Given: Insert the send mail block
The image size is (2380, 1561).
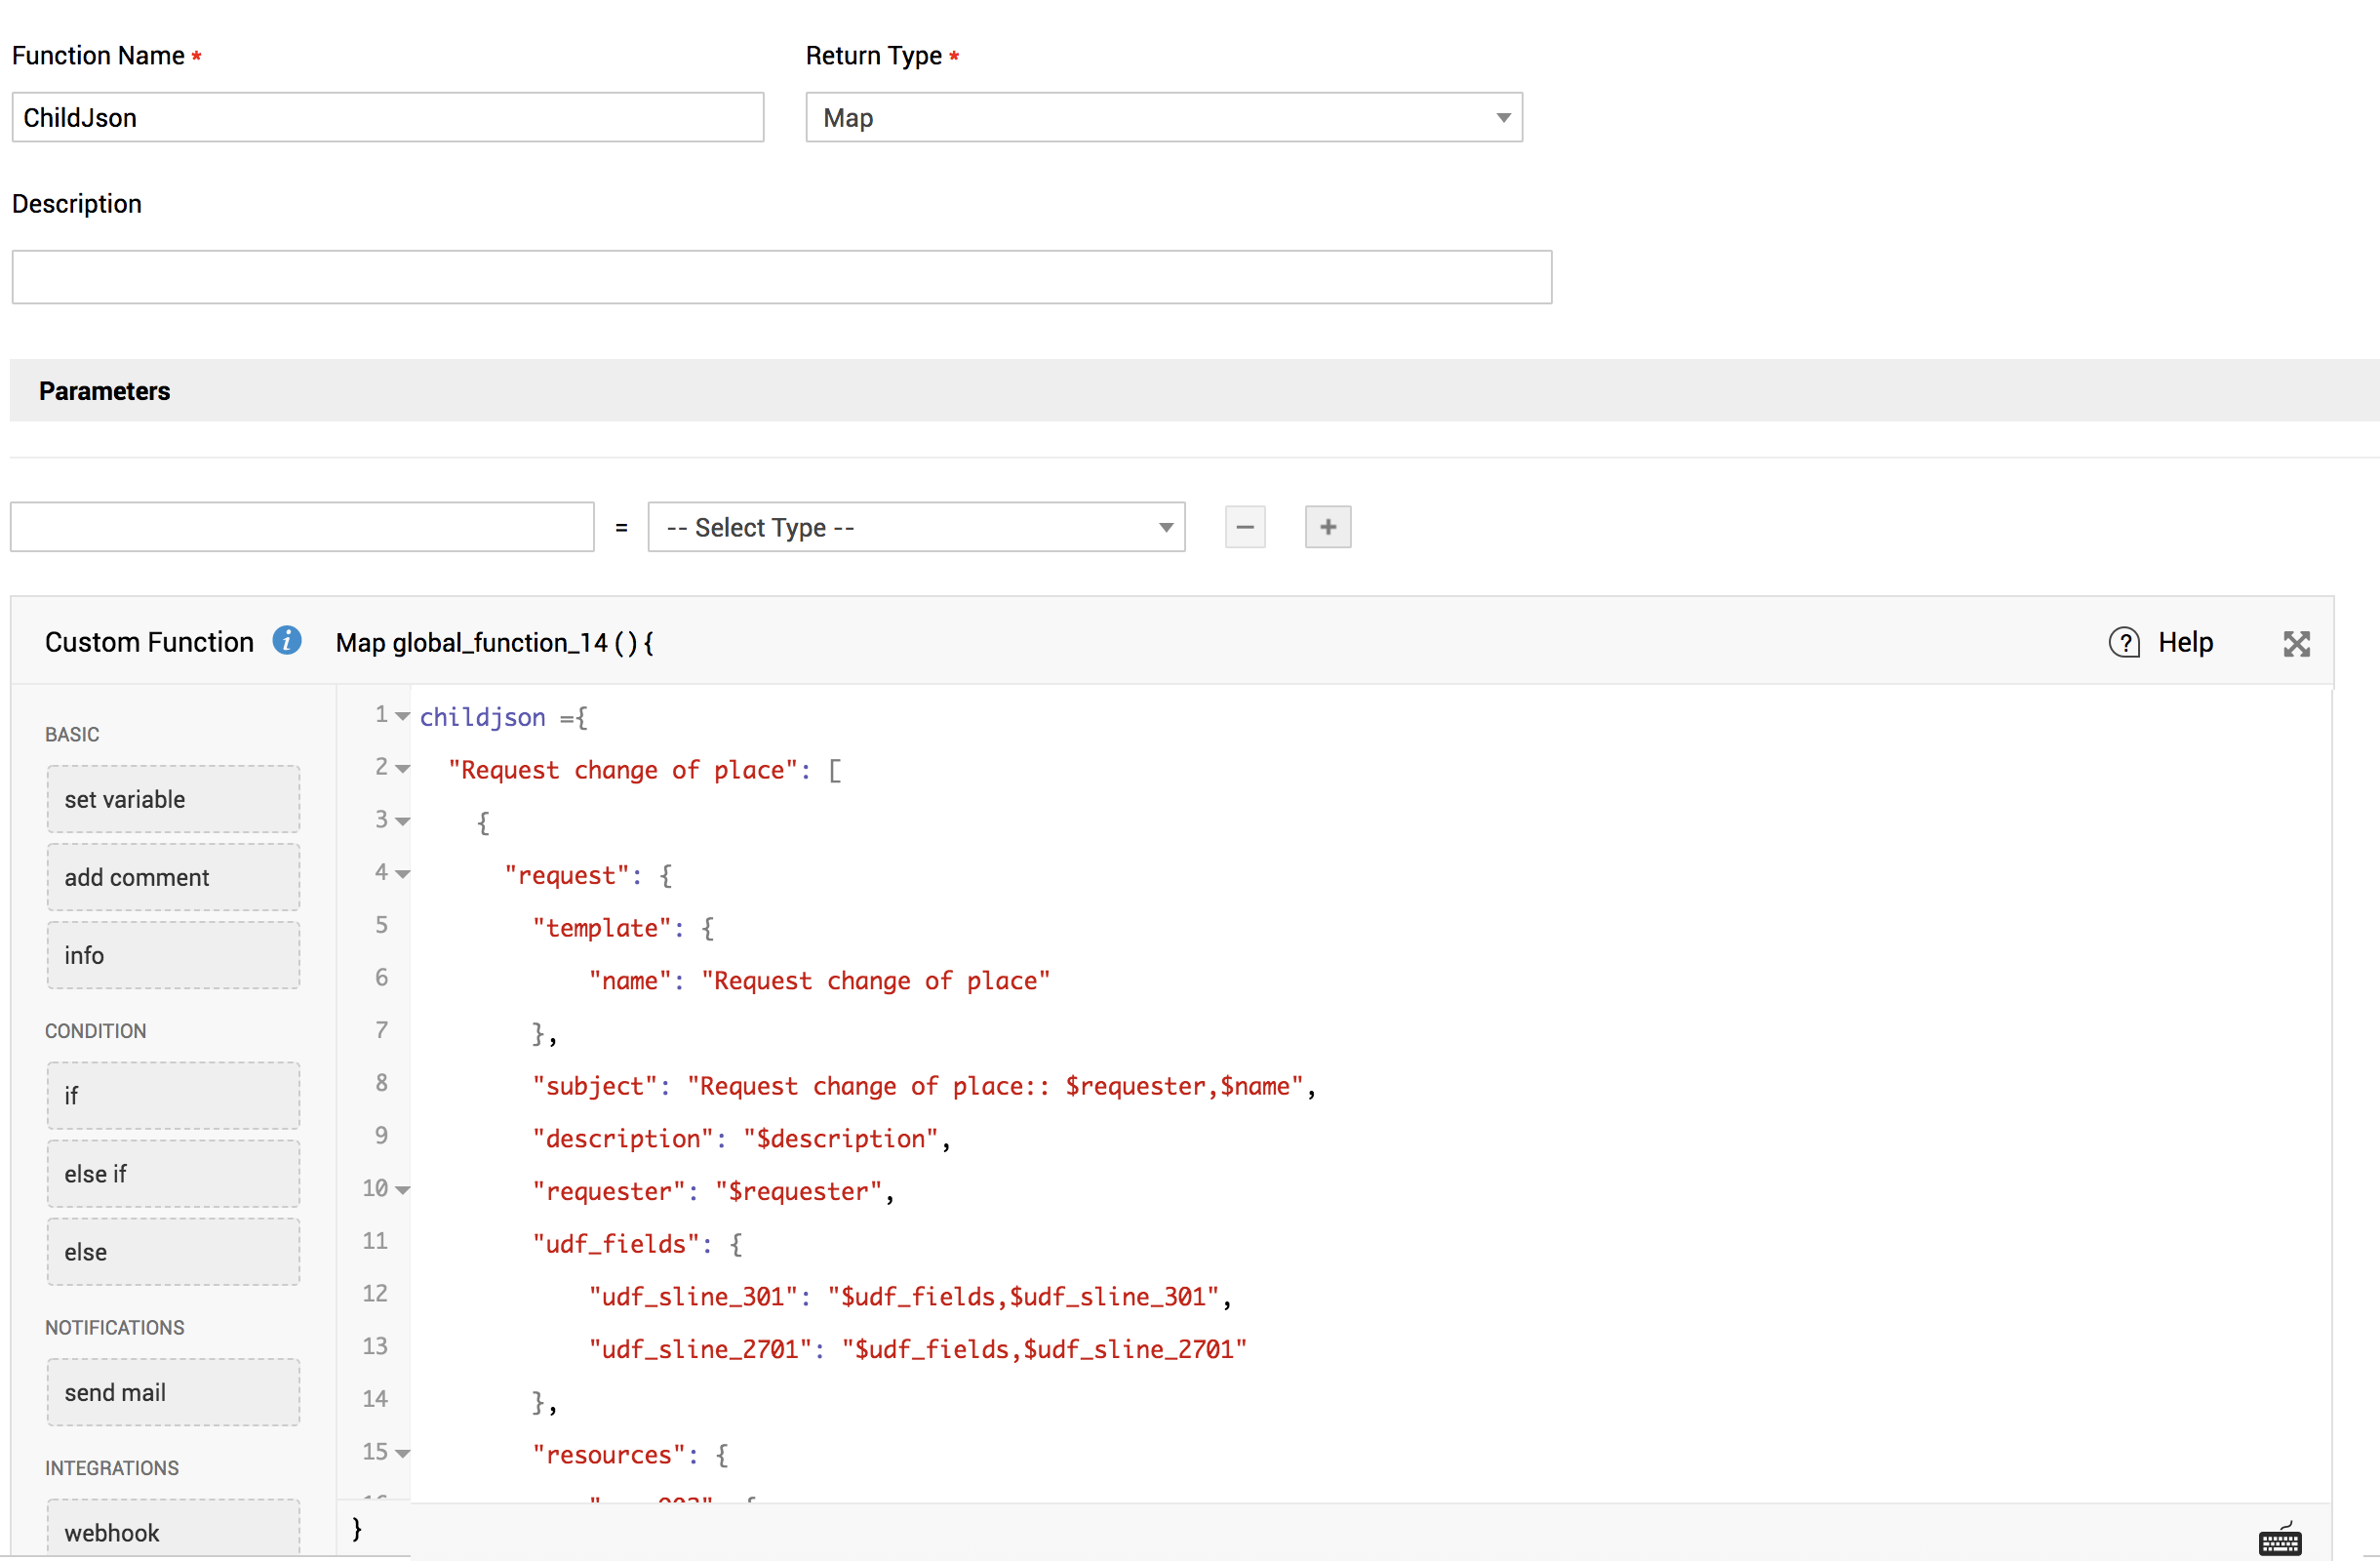Looking at the screenshot, I should [173, 1392].
